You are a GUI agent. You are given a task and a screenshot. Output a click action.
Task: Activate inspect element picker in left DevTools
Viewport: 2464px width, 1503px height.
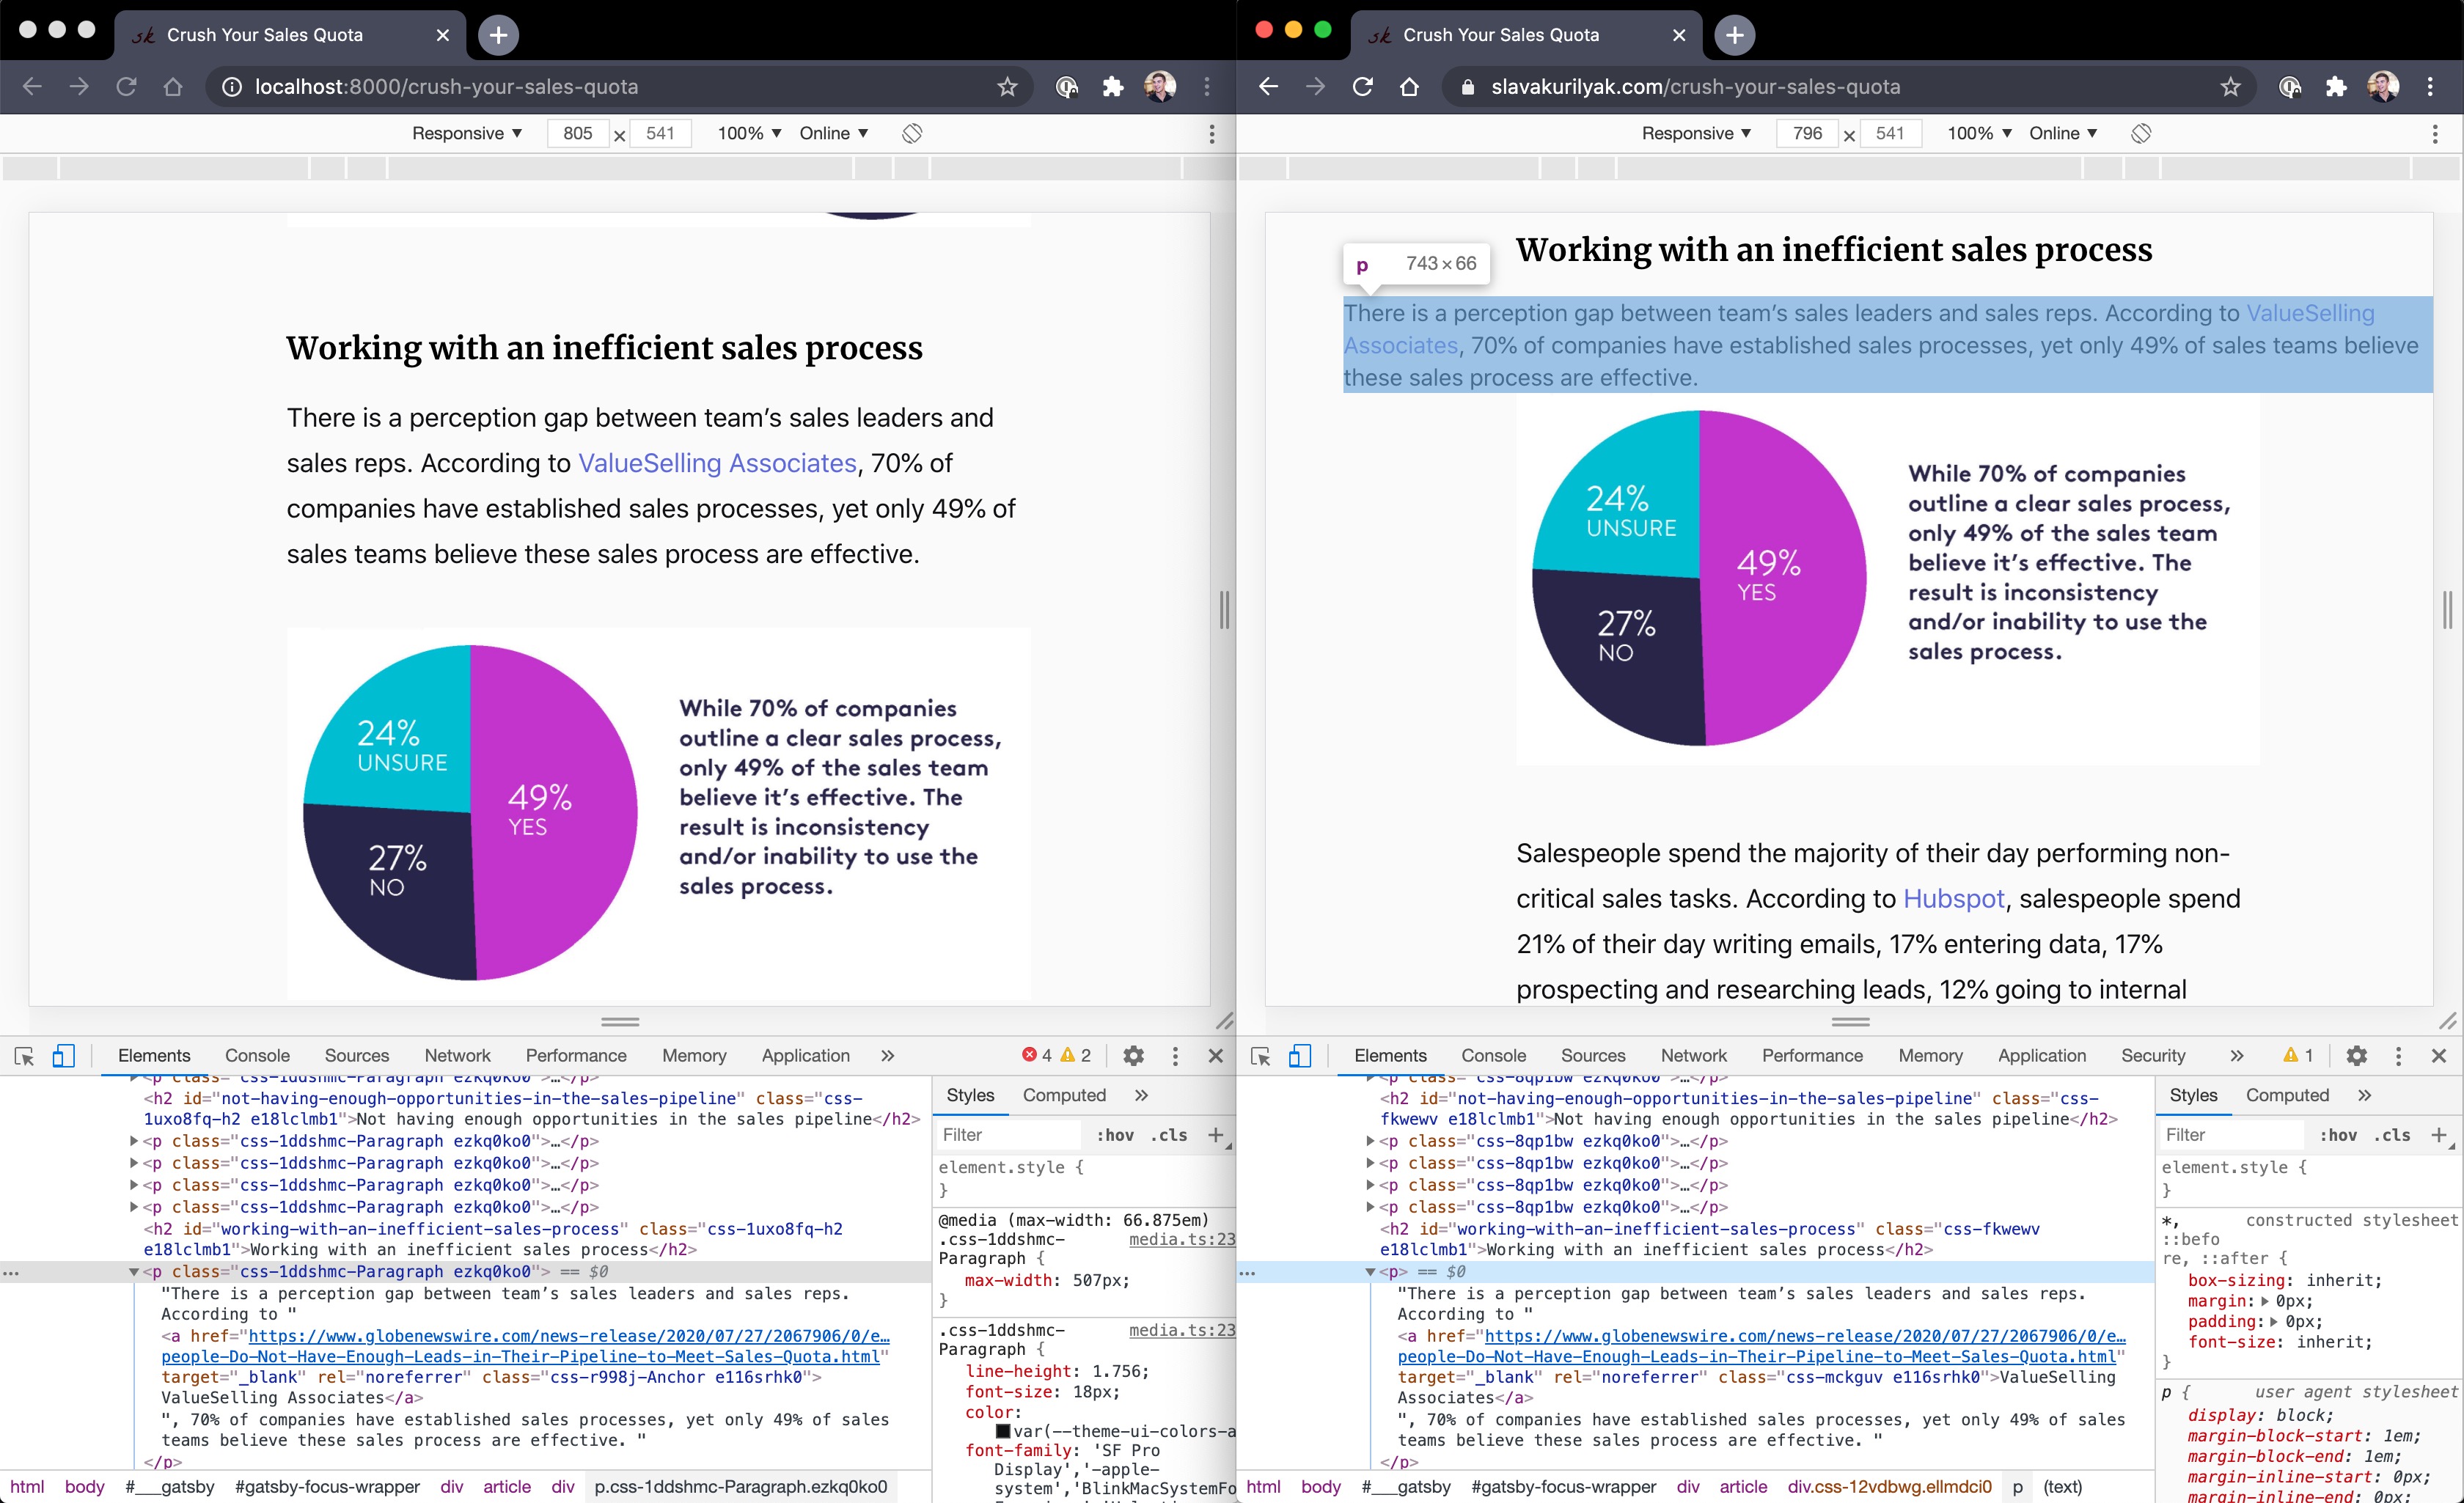pyautogui.click(x=24, y=1055)
